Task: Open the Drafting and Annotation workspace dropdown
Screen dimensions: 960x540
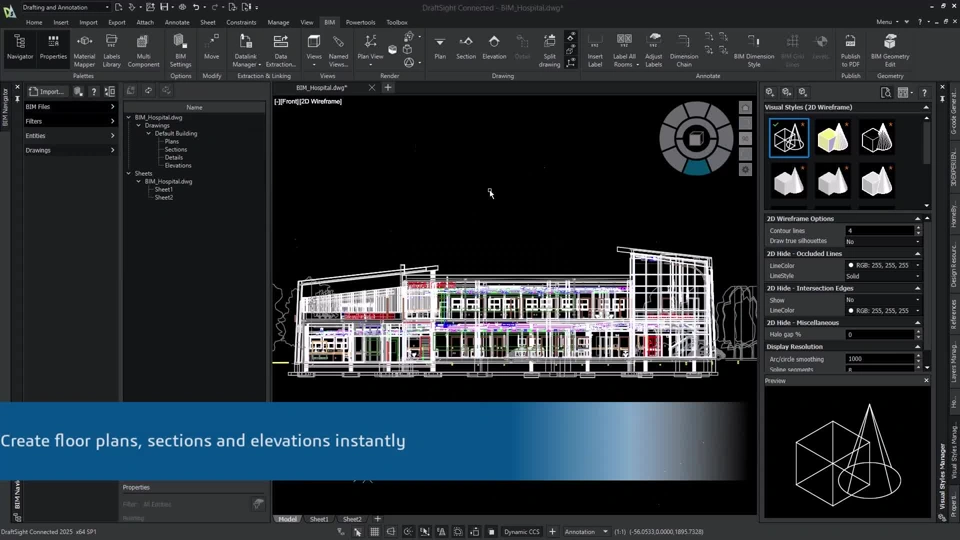Action: (x=66, y=7)
